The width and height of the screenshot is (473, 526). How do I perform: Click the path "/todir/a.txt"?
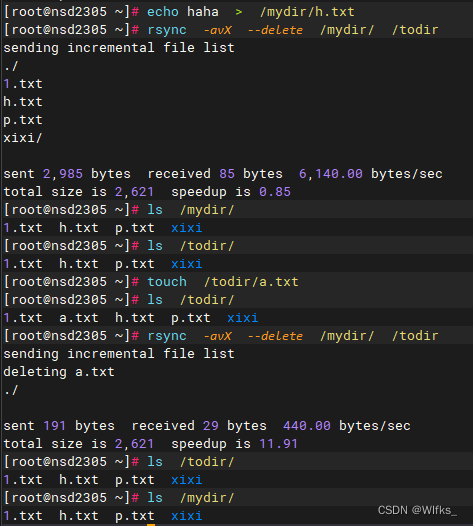(251, 282)
